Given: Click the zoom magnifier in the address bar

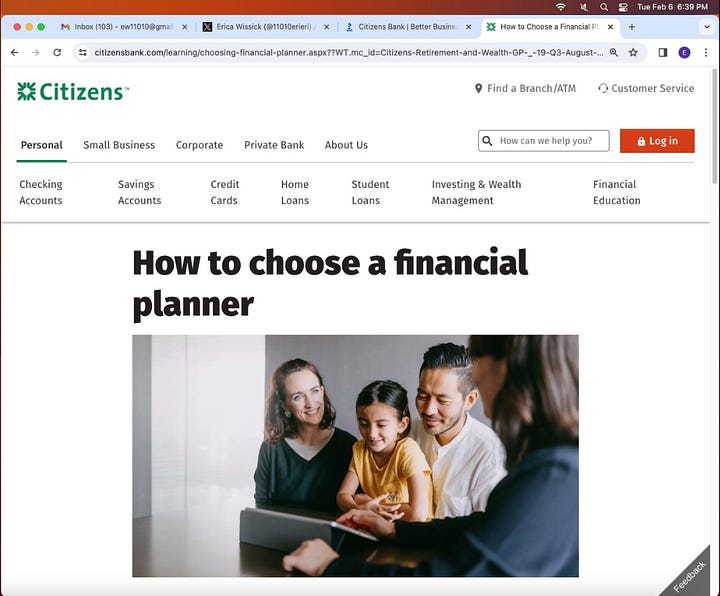Looking at the screenshot, I should click(613, 52).
